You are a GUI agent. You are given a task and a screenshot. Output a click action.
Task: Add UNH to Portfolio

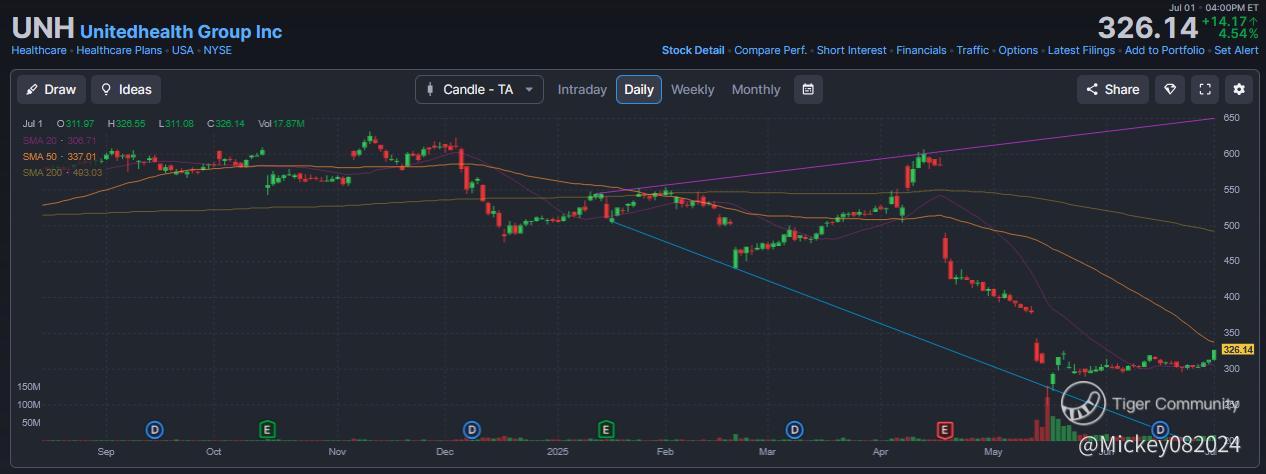pyautogui.click(x=1164, y=50)
